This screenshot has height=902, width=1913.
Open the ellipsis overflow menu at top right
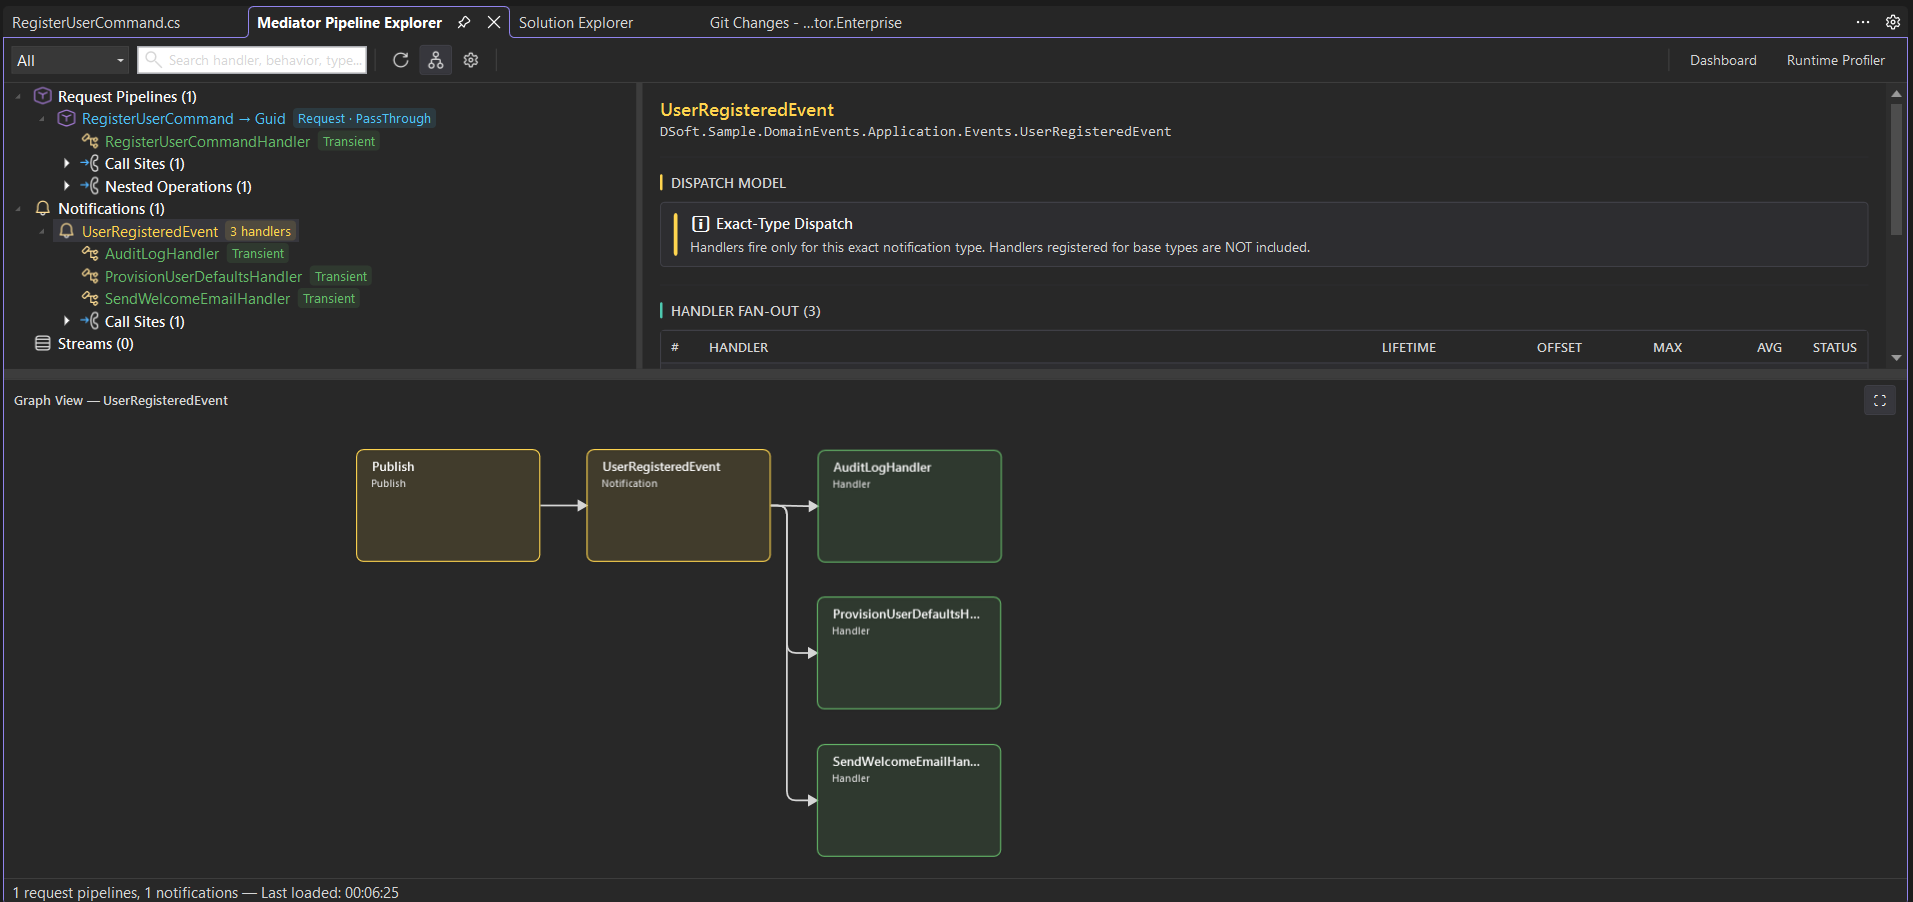[x=1863, y=22]
